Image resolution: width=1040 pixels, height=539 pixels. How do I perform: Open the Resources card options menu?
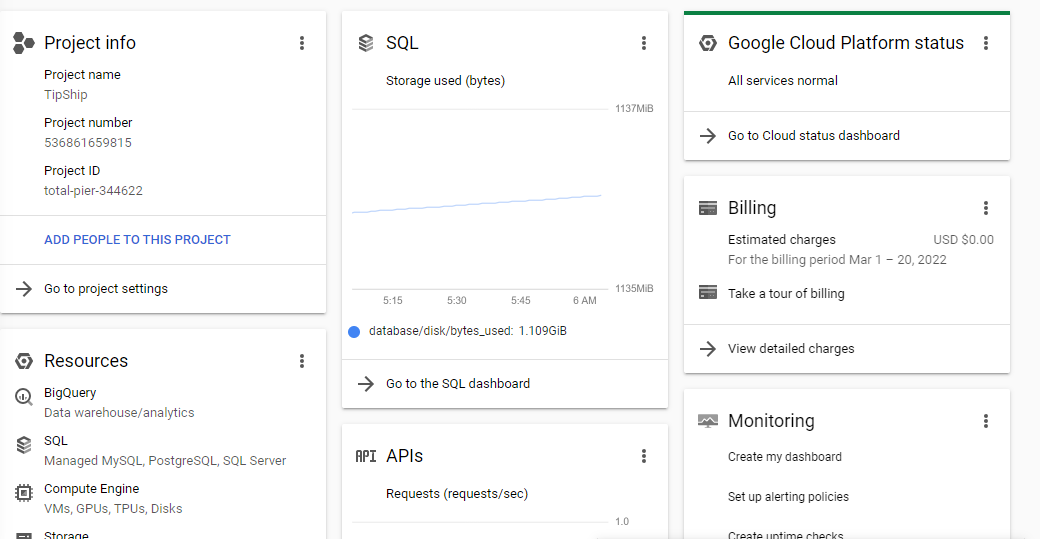302,361
